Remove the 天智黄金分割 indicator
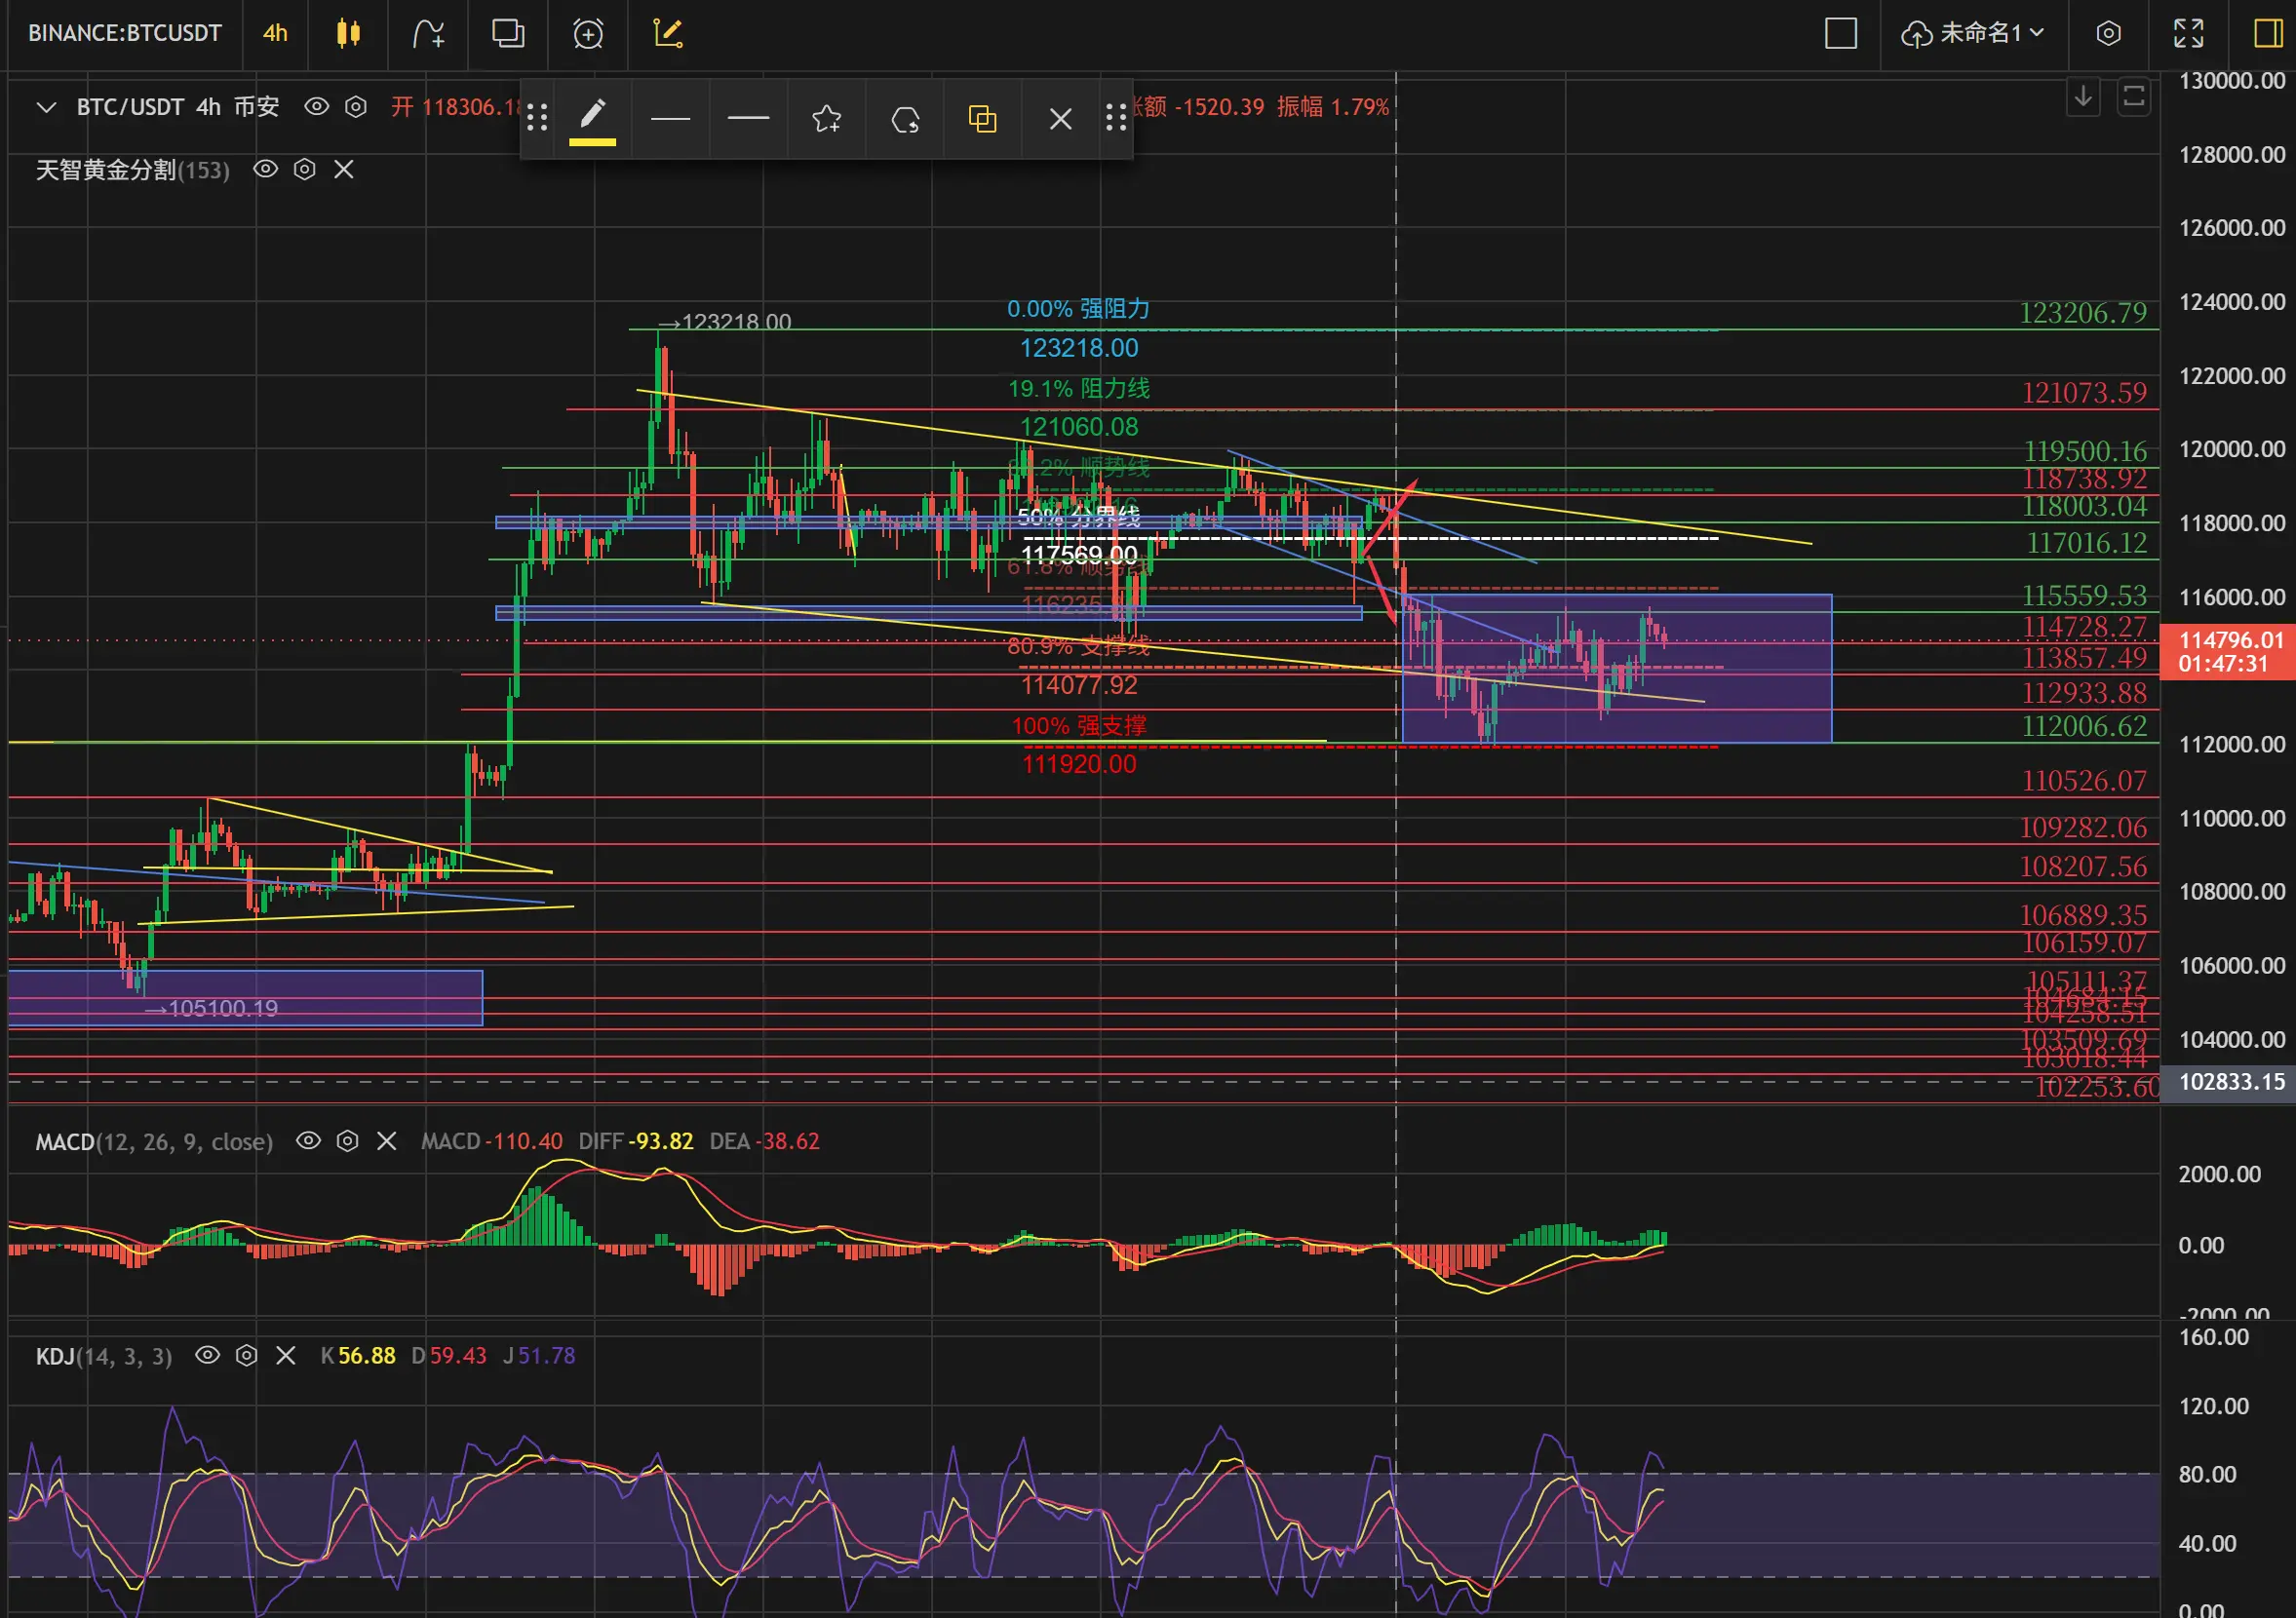 pyautogui.click(x=344, y=169)
